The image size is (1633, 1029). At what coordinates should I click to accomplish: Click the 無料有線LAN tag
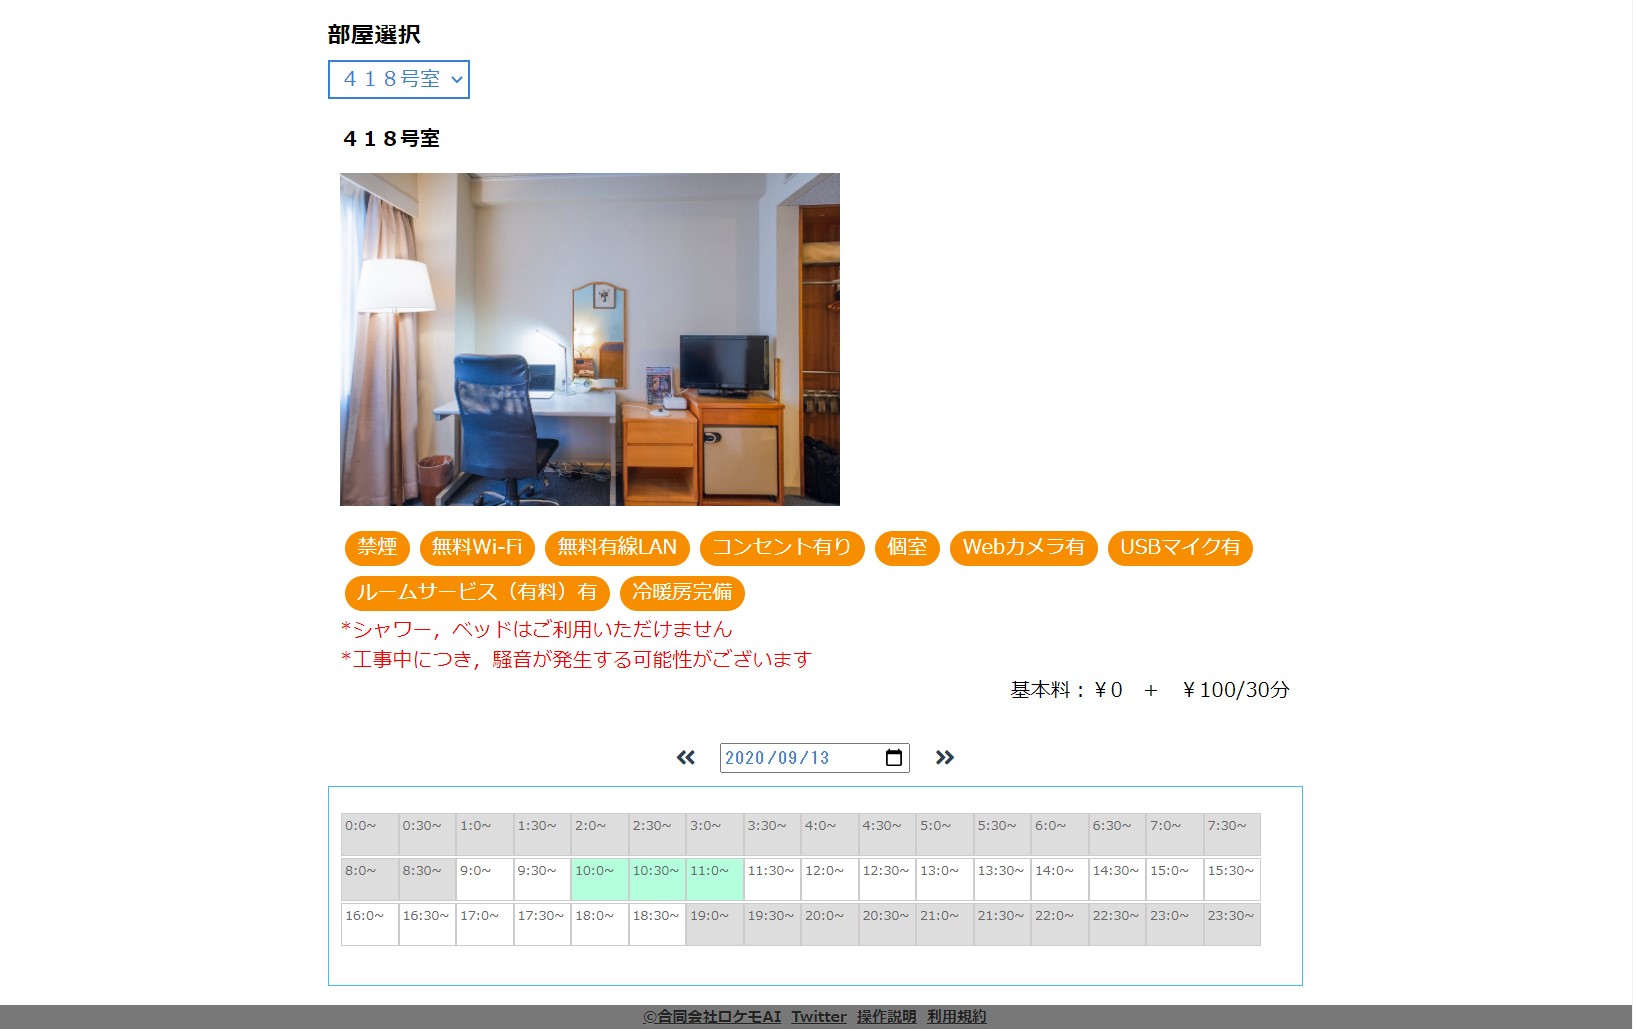(617, 547)
